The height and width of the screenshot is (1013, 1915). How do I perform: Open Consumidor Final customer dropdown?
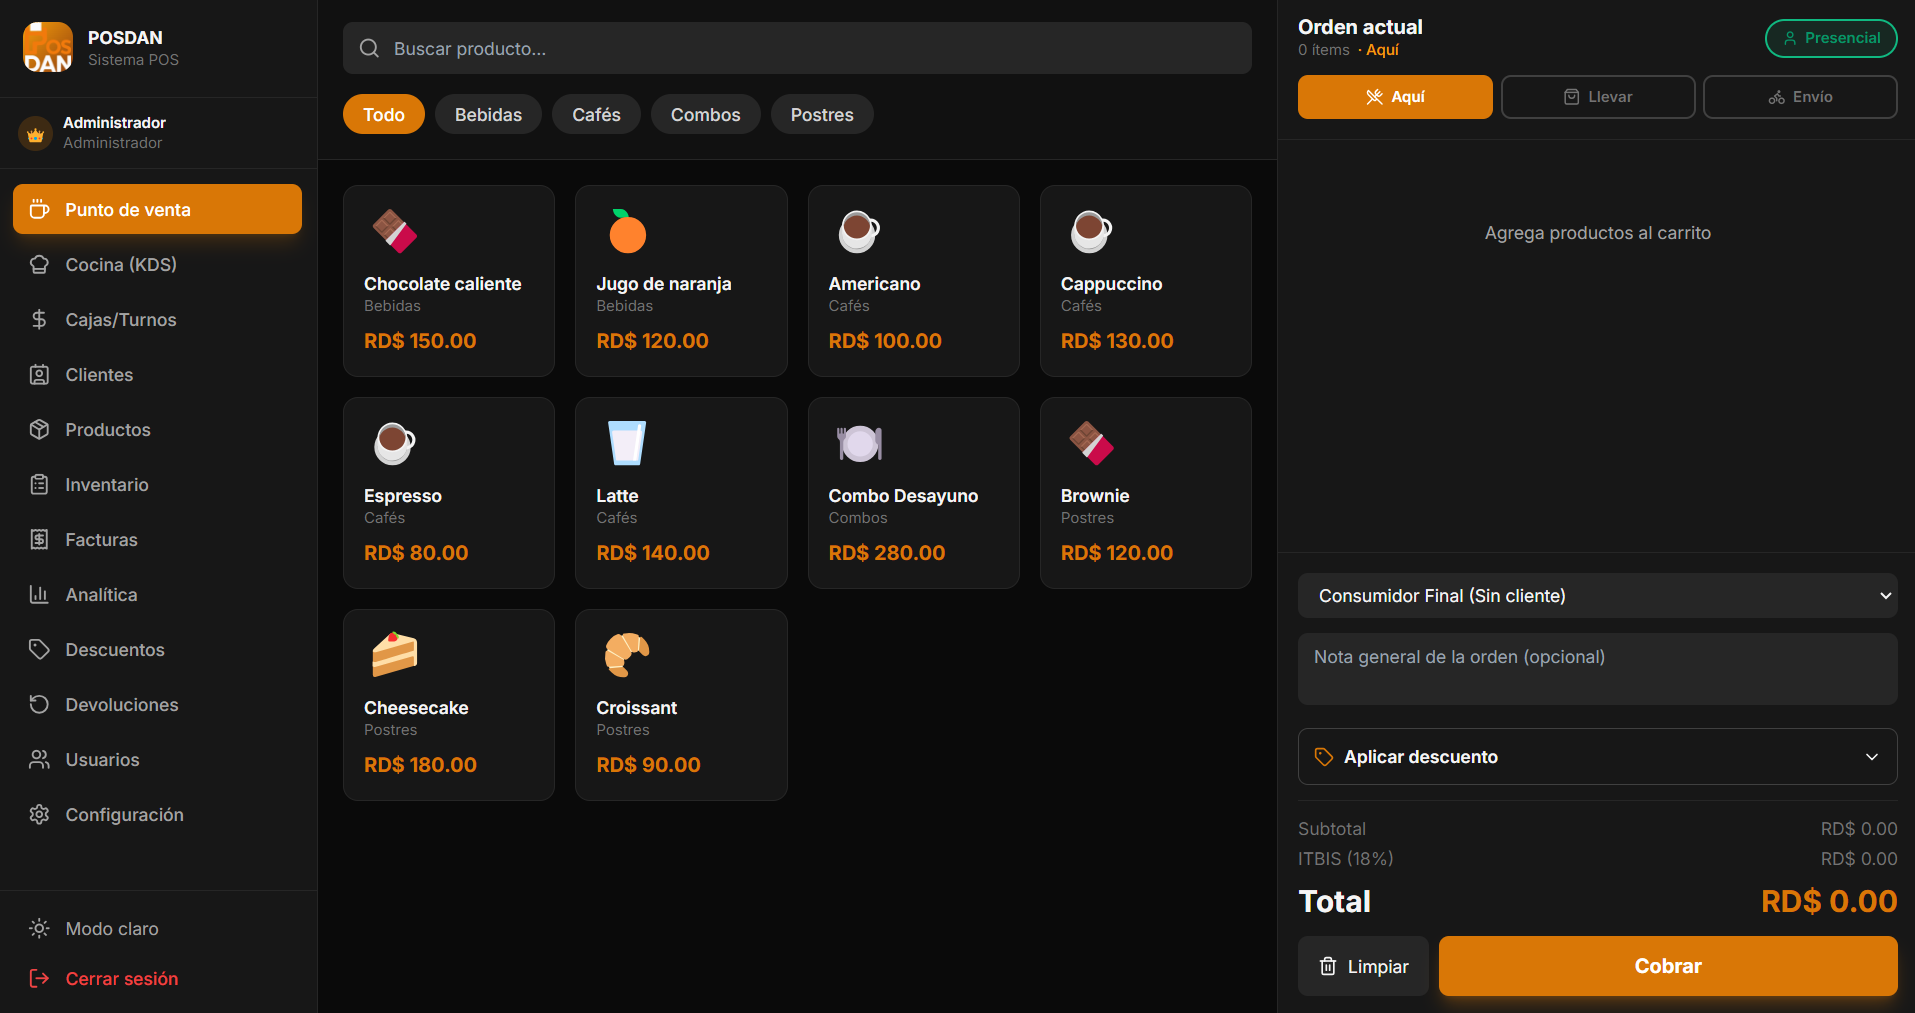(1597, 596)
